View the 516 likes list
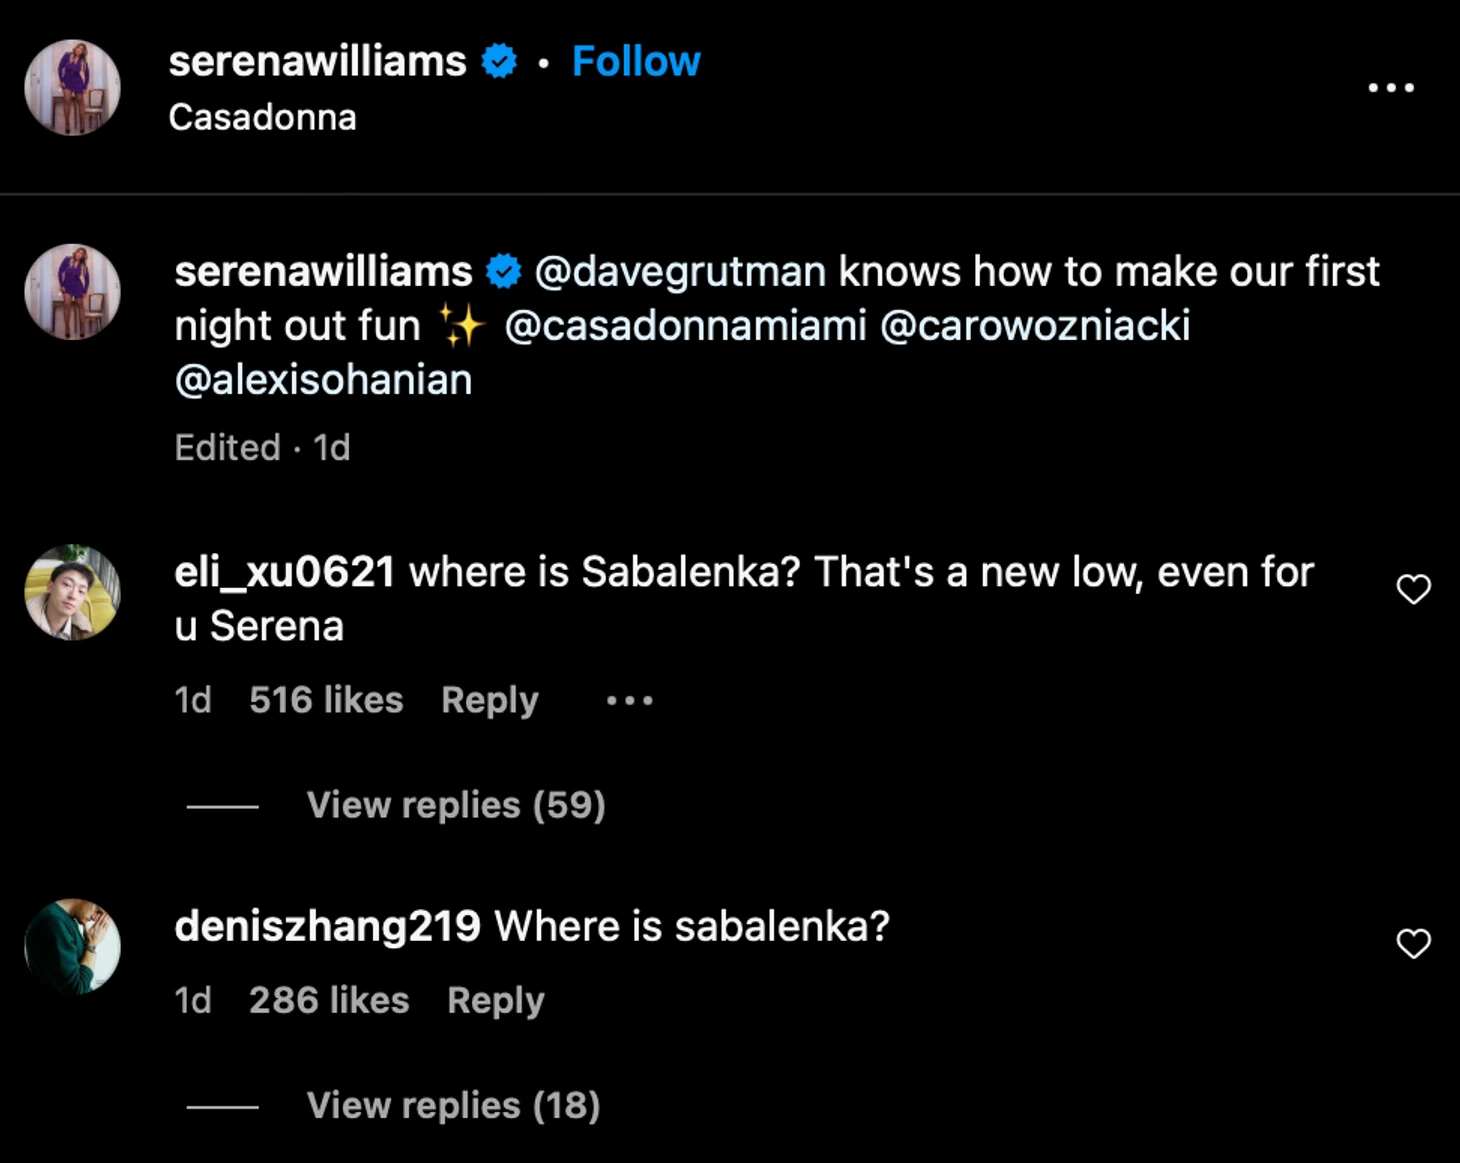 coord(326,700)
